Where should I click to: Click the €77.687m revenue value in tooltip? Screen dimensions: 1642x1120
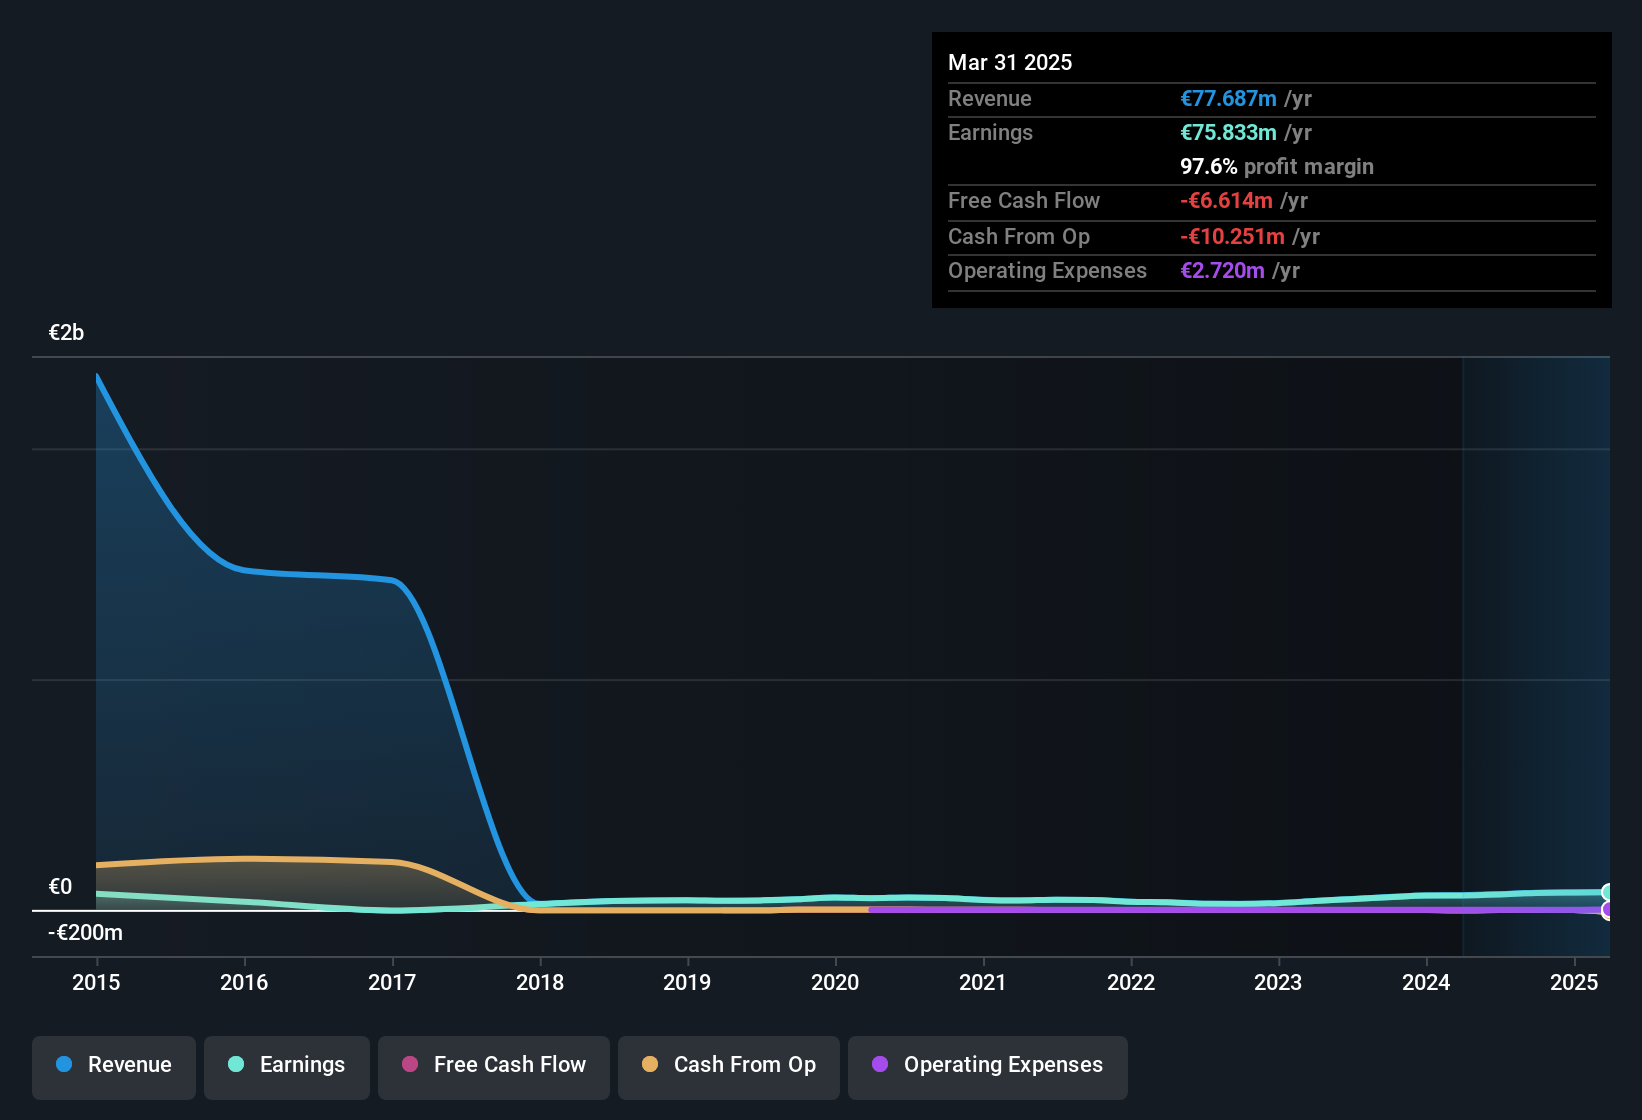1228,98
